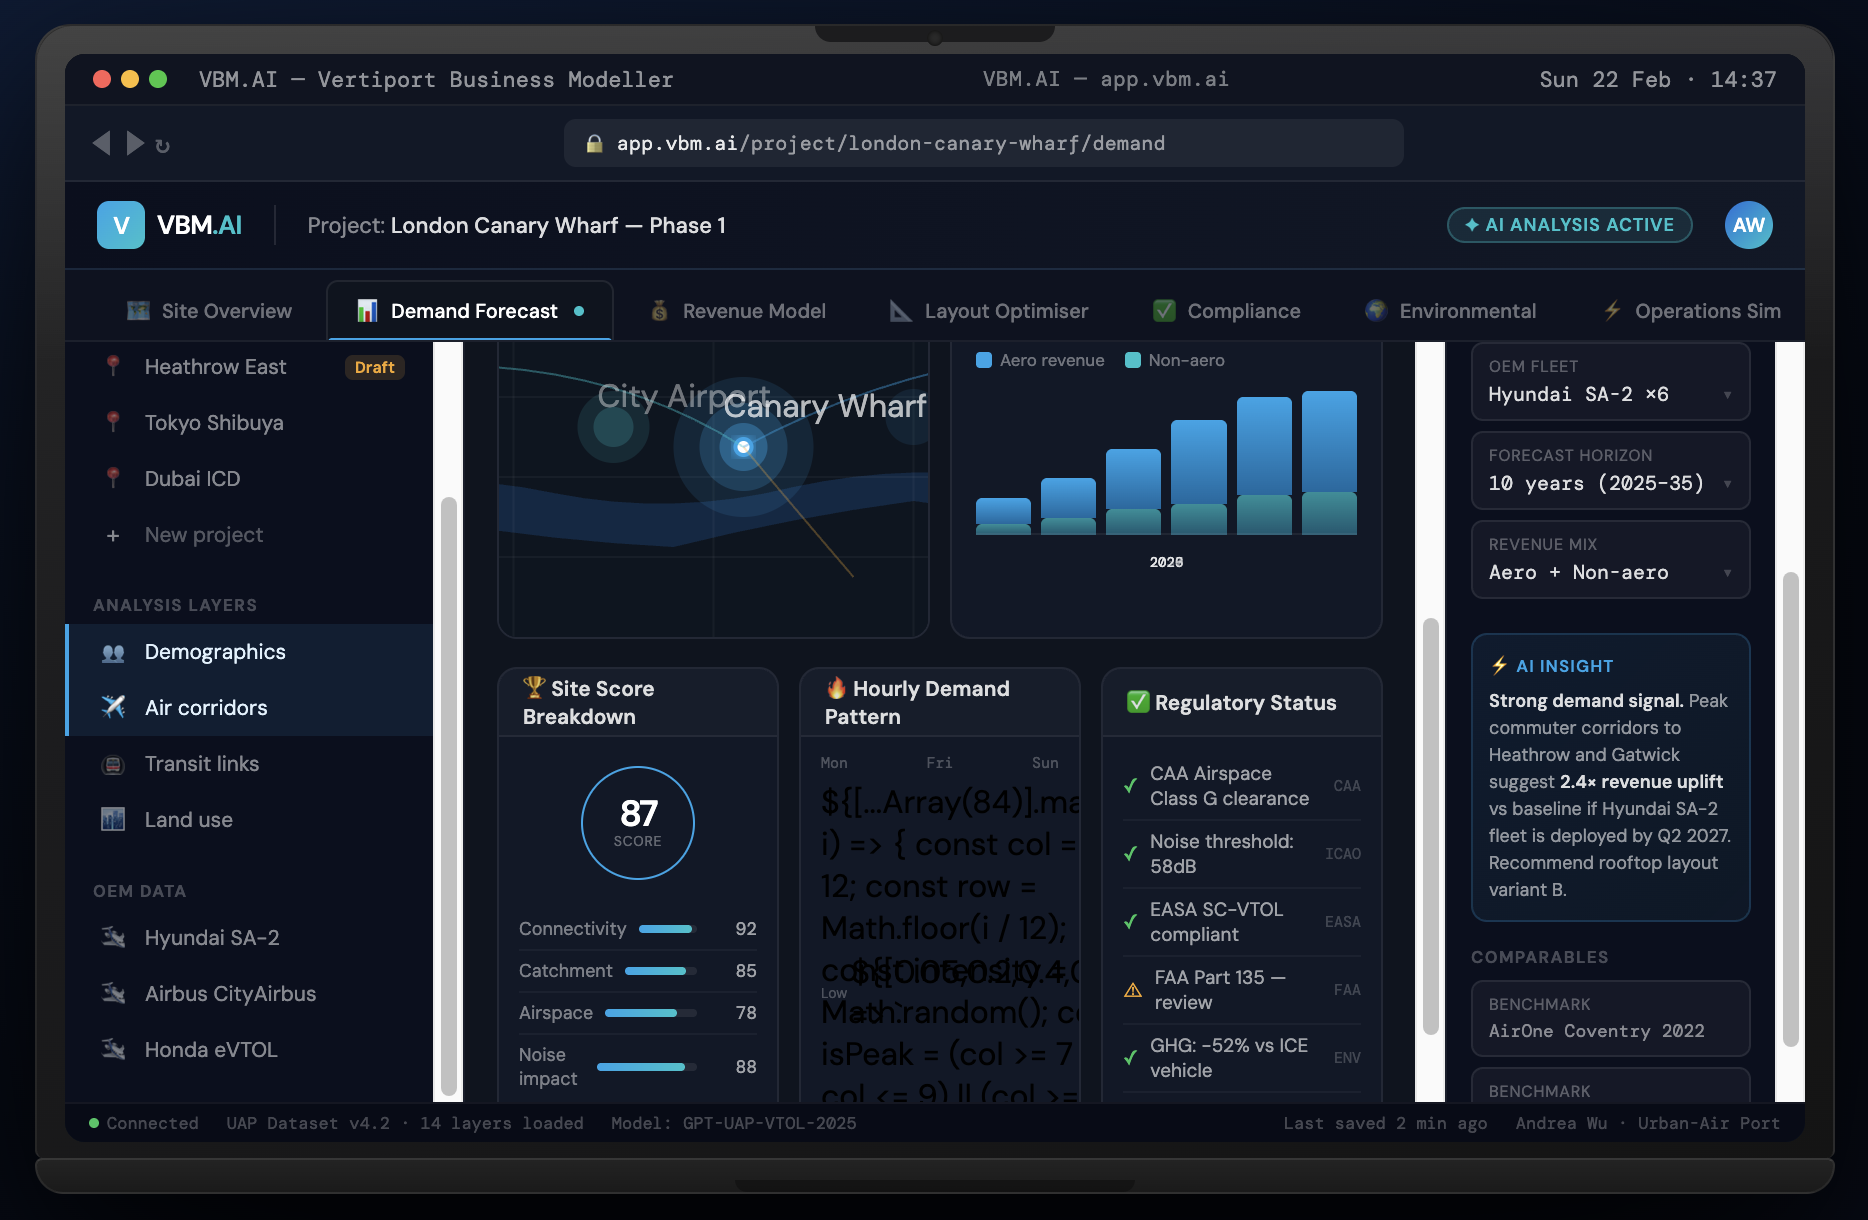
Task: Toggle the Demographics analysis layer
Action: click(x=250, y=652)
